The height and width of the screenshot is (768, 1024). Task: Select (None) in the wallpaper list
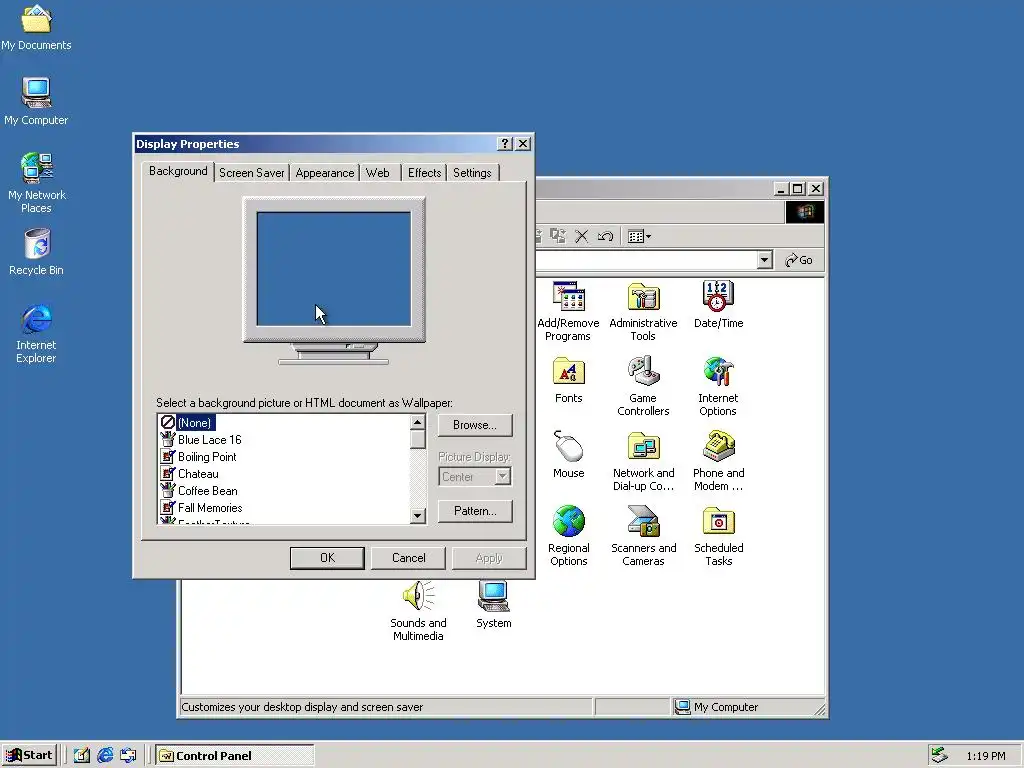point(195,423)
